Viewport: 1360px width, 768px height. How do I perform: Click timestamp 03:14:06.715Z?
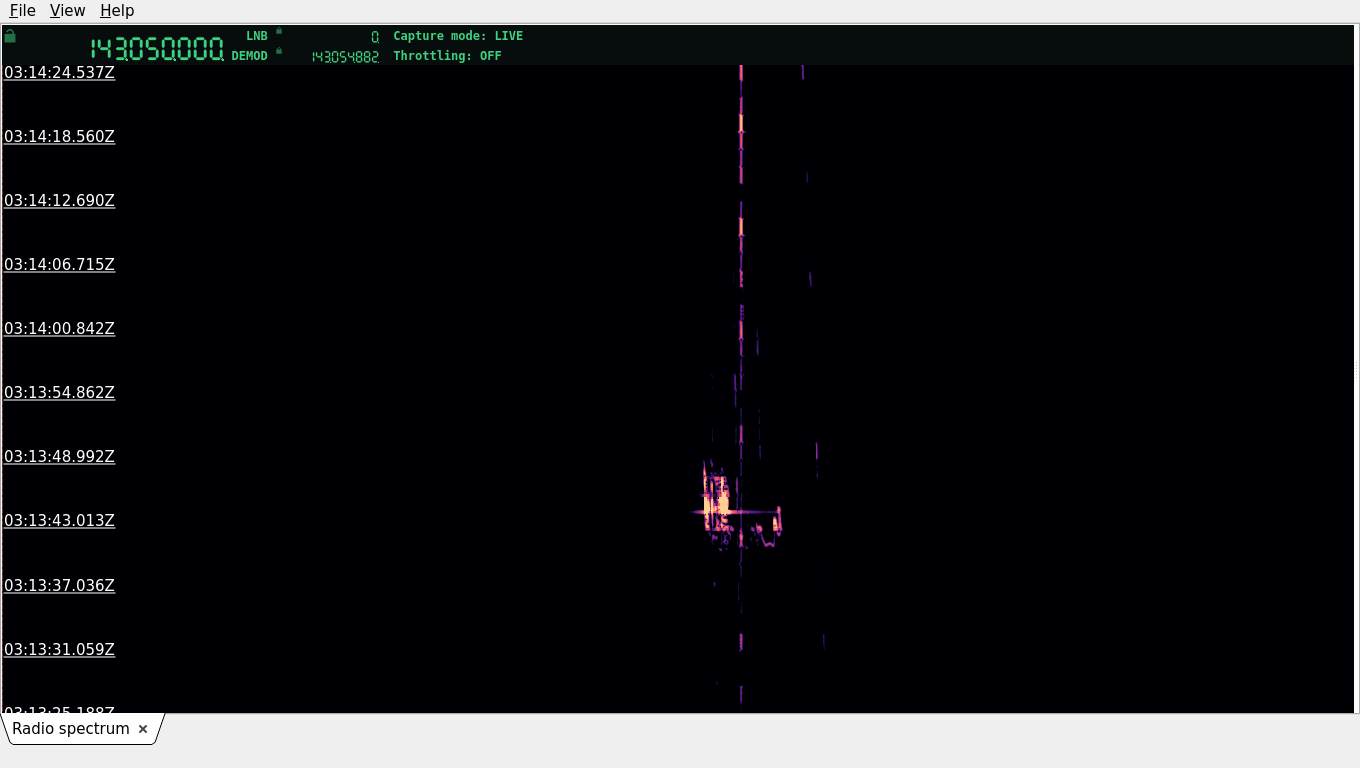[60, 264]
